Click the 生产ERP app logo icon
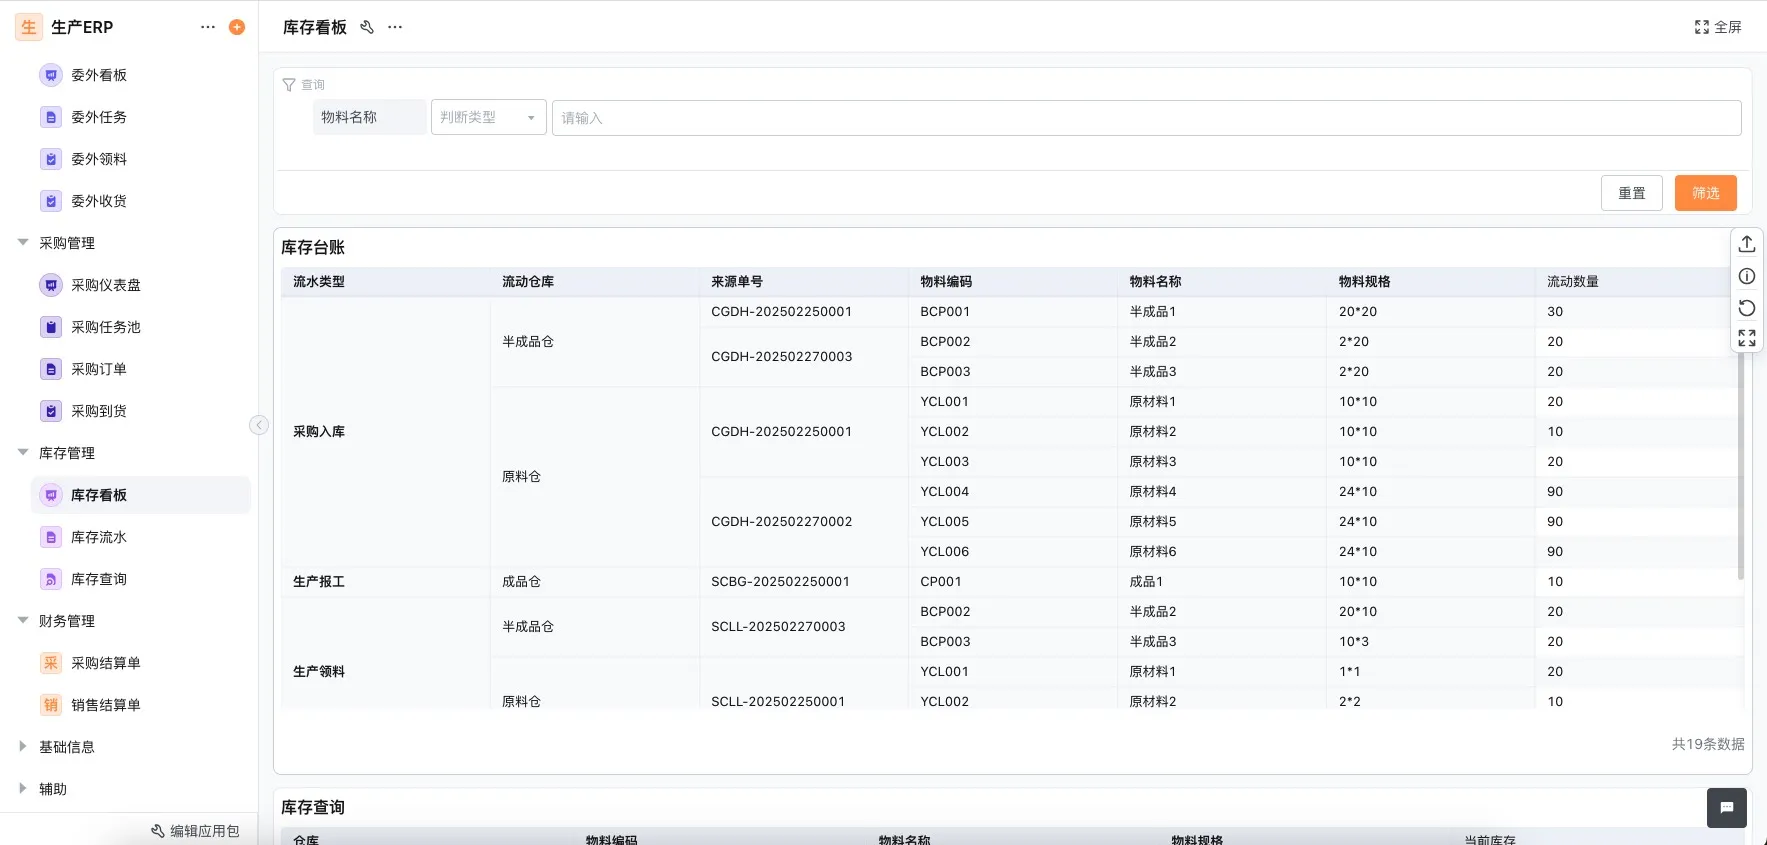Screen dimensions: 1767x845 (29, 27)
